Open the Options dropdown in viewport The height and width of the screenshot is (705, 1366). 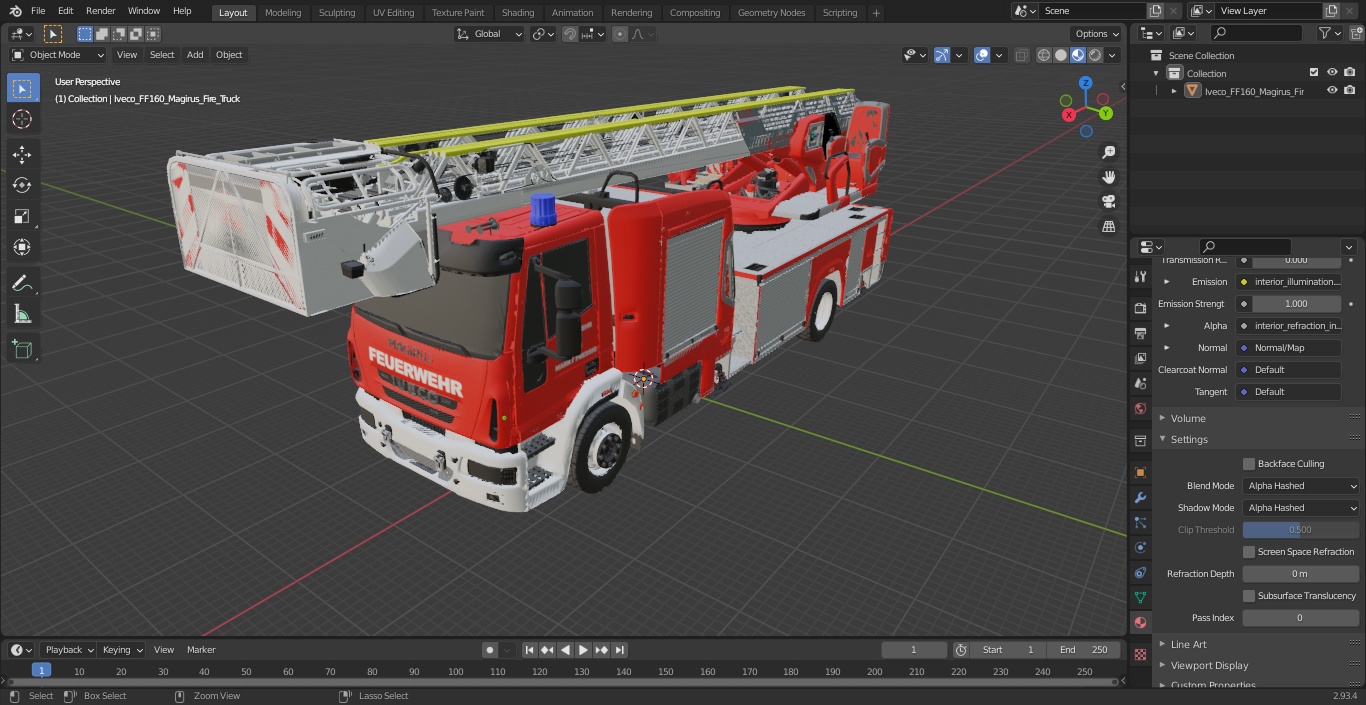[1097, 34]
